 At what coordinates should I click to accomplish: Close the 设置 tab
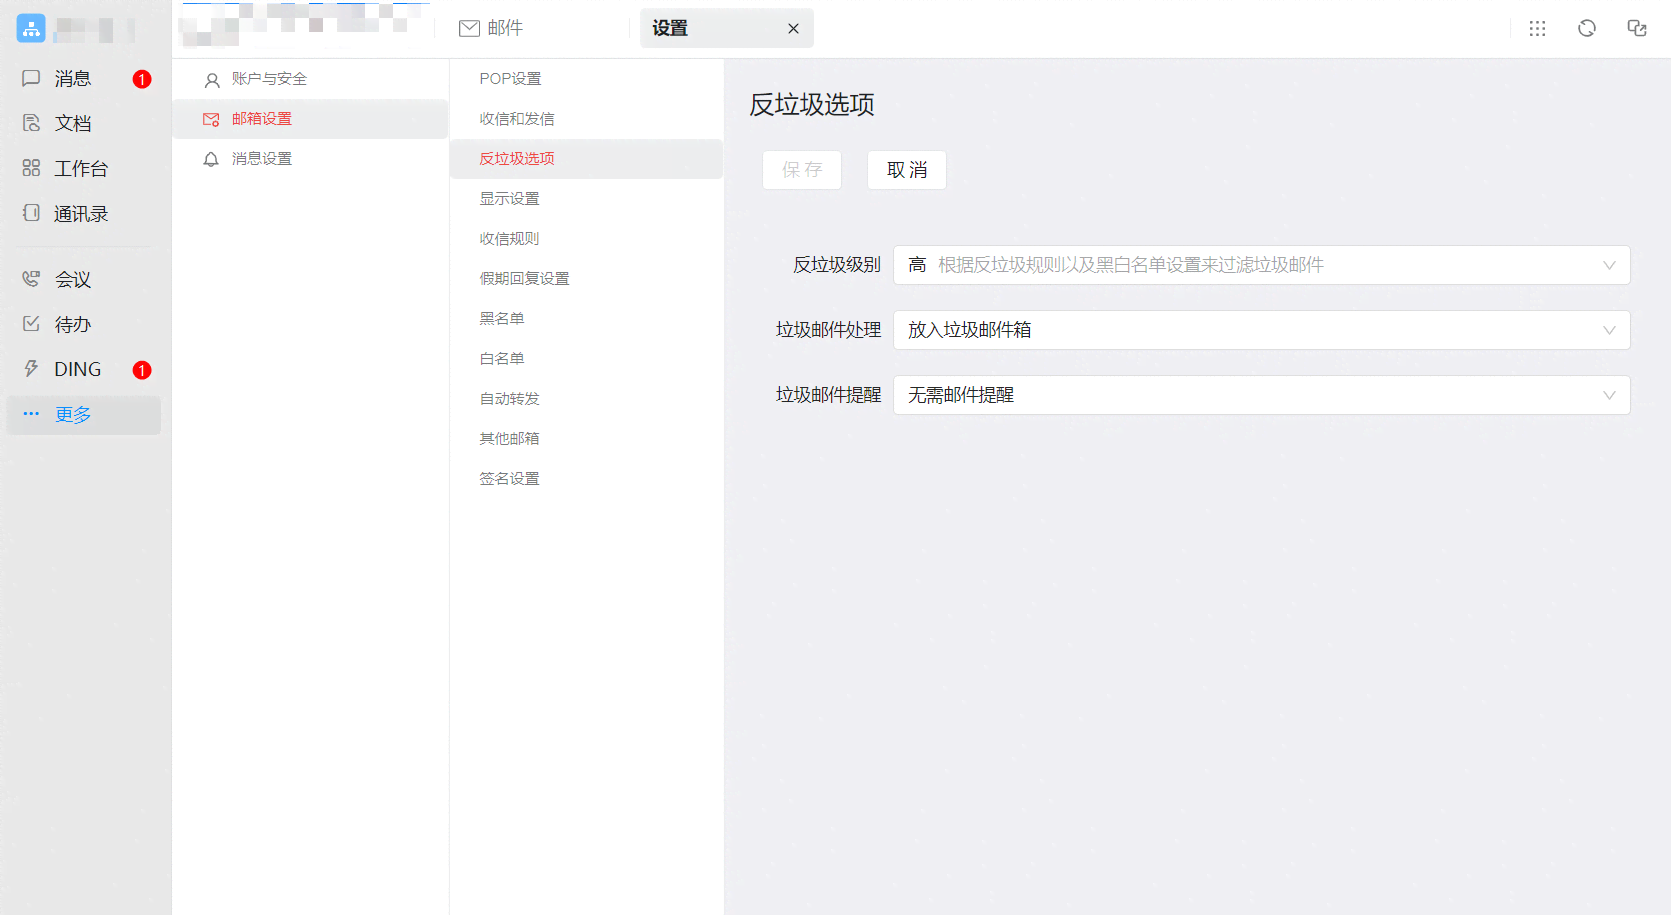[x=793, y=29]
